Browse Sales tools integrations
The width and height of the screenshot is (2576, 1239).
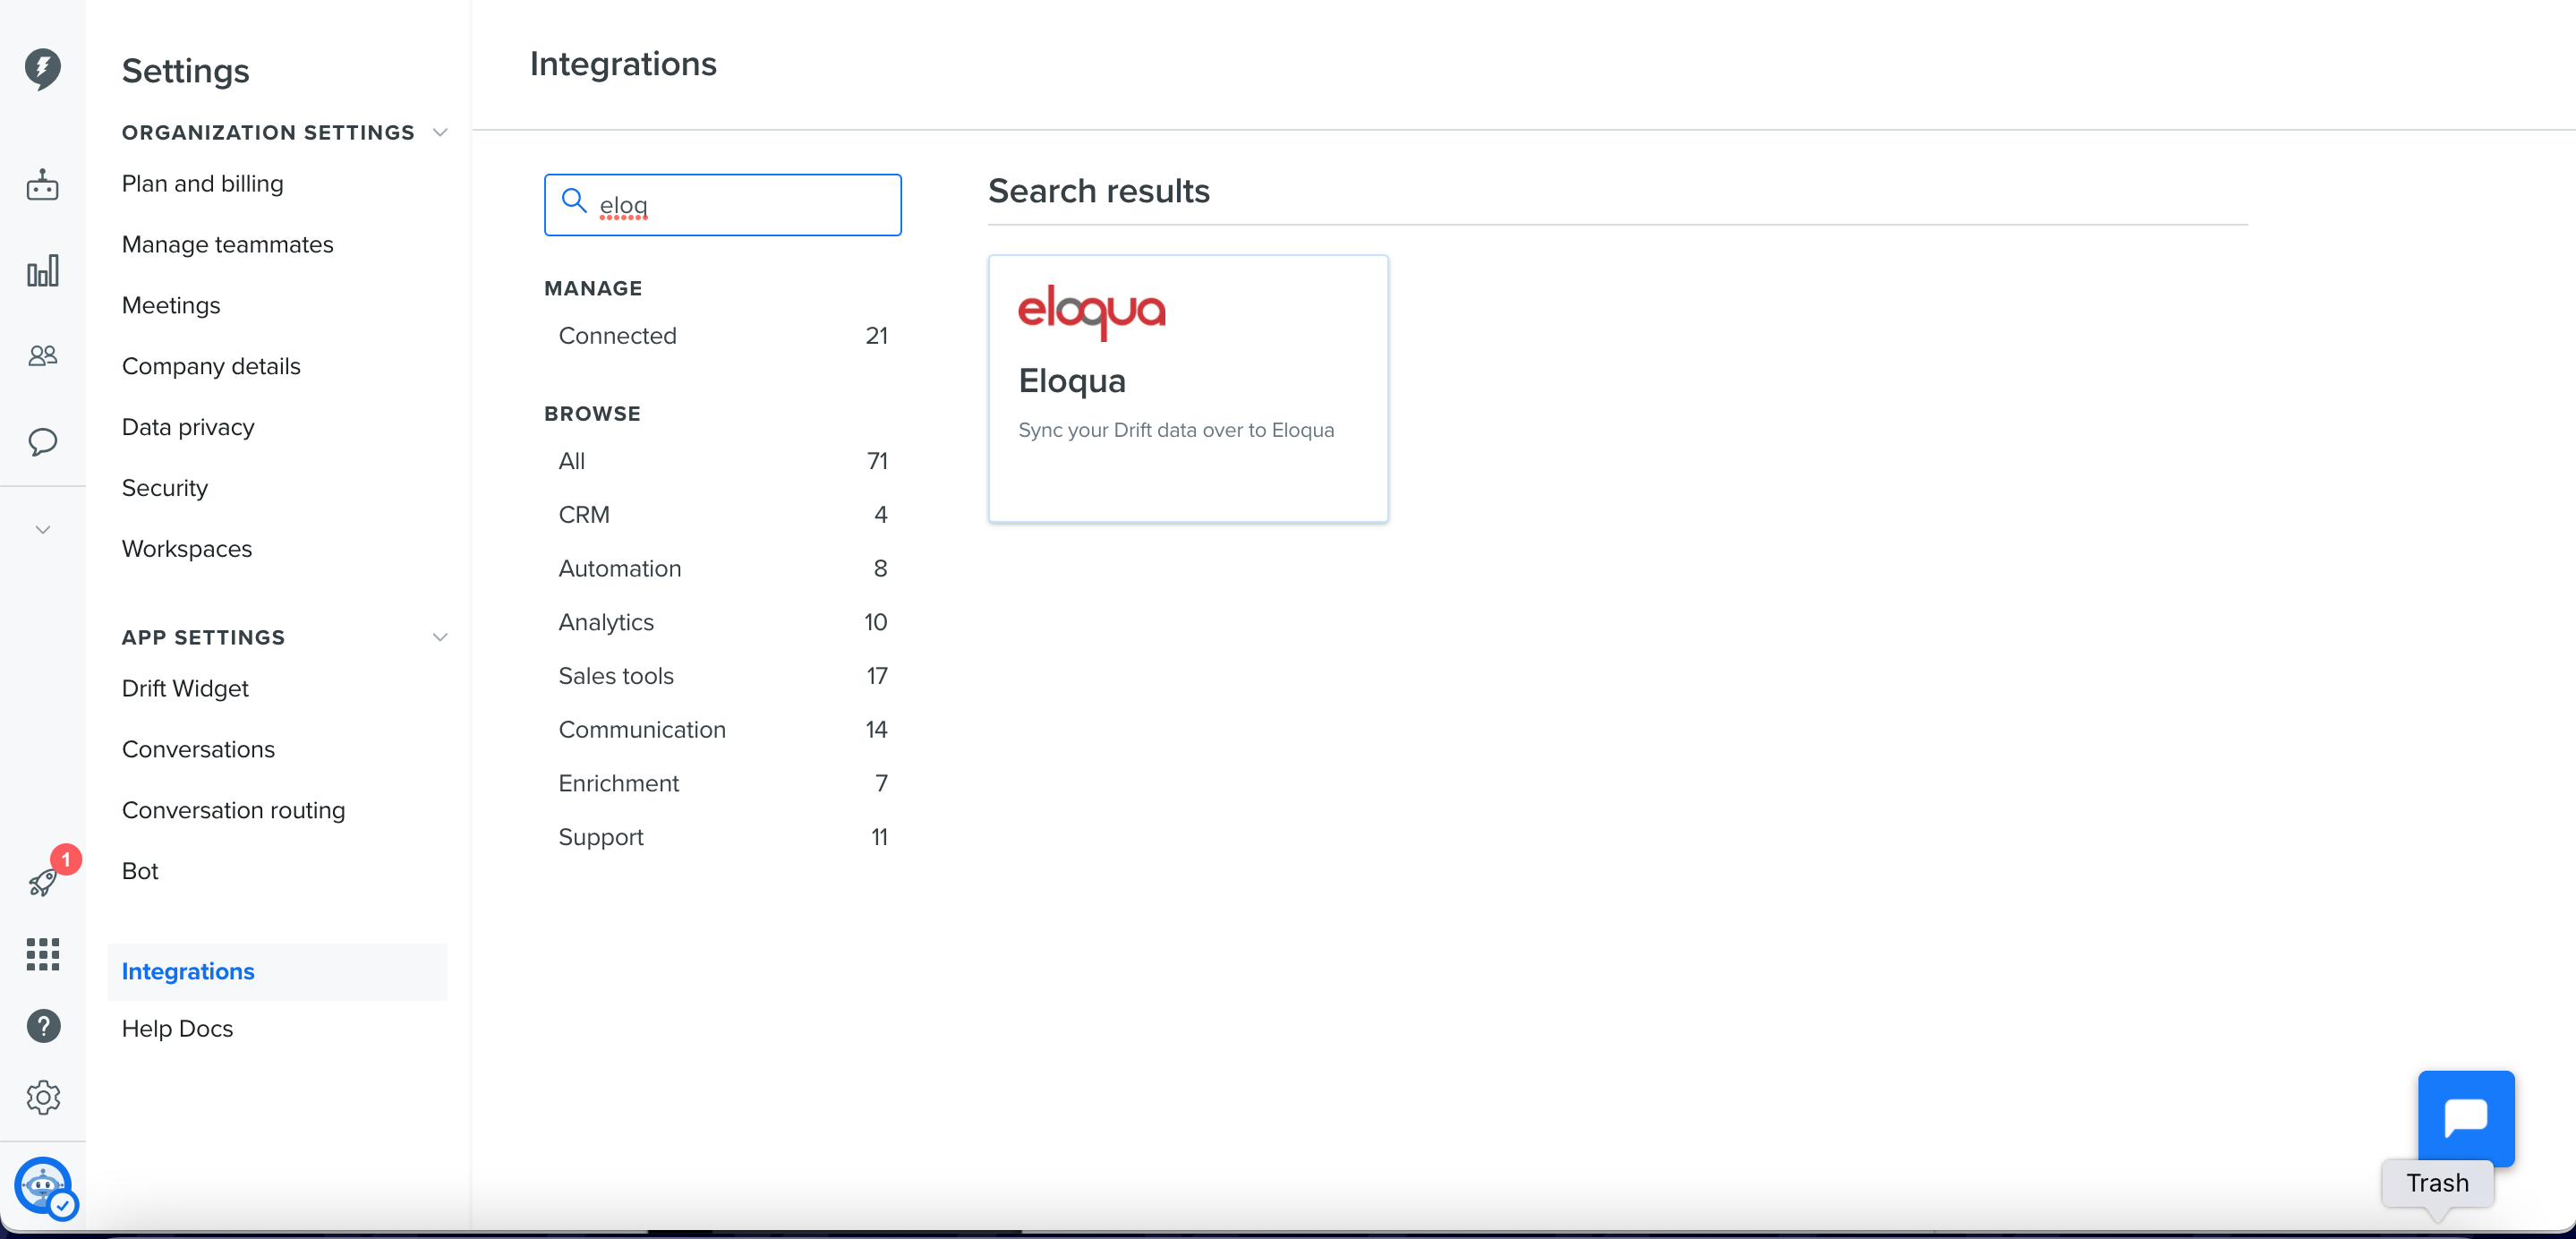(722, 676)
